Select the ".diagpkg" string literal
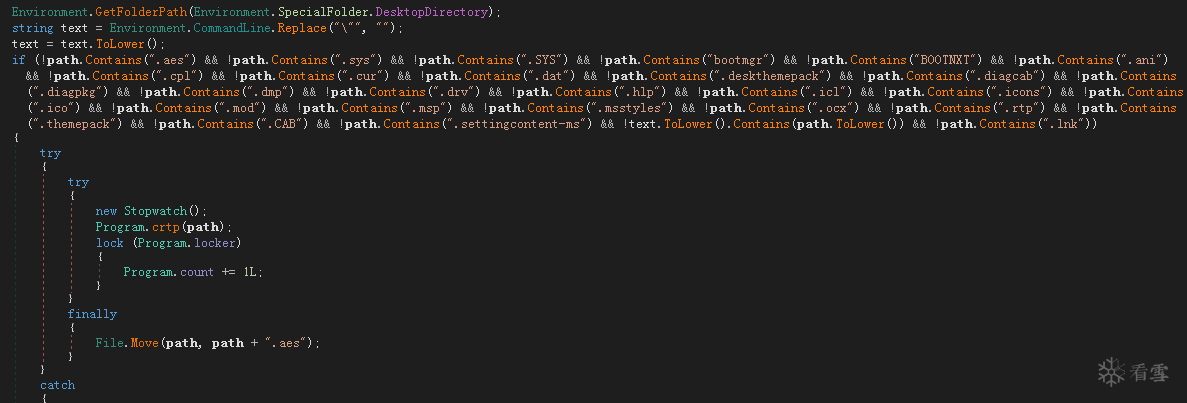Screen dimensions: 1187x403 tap(67, 92)
